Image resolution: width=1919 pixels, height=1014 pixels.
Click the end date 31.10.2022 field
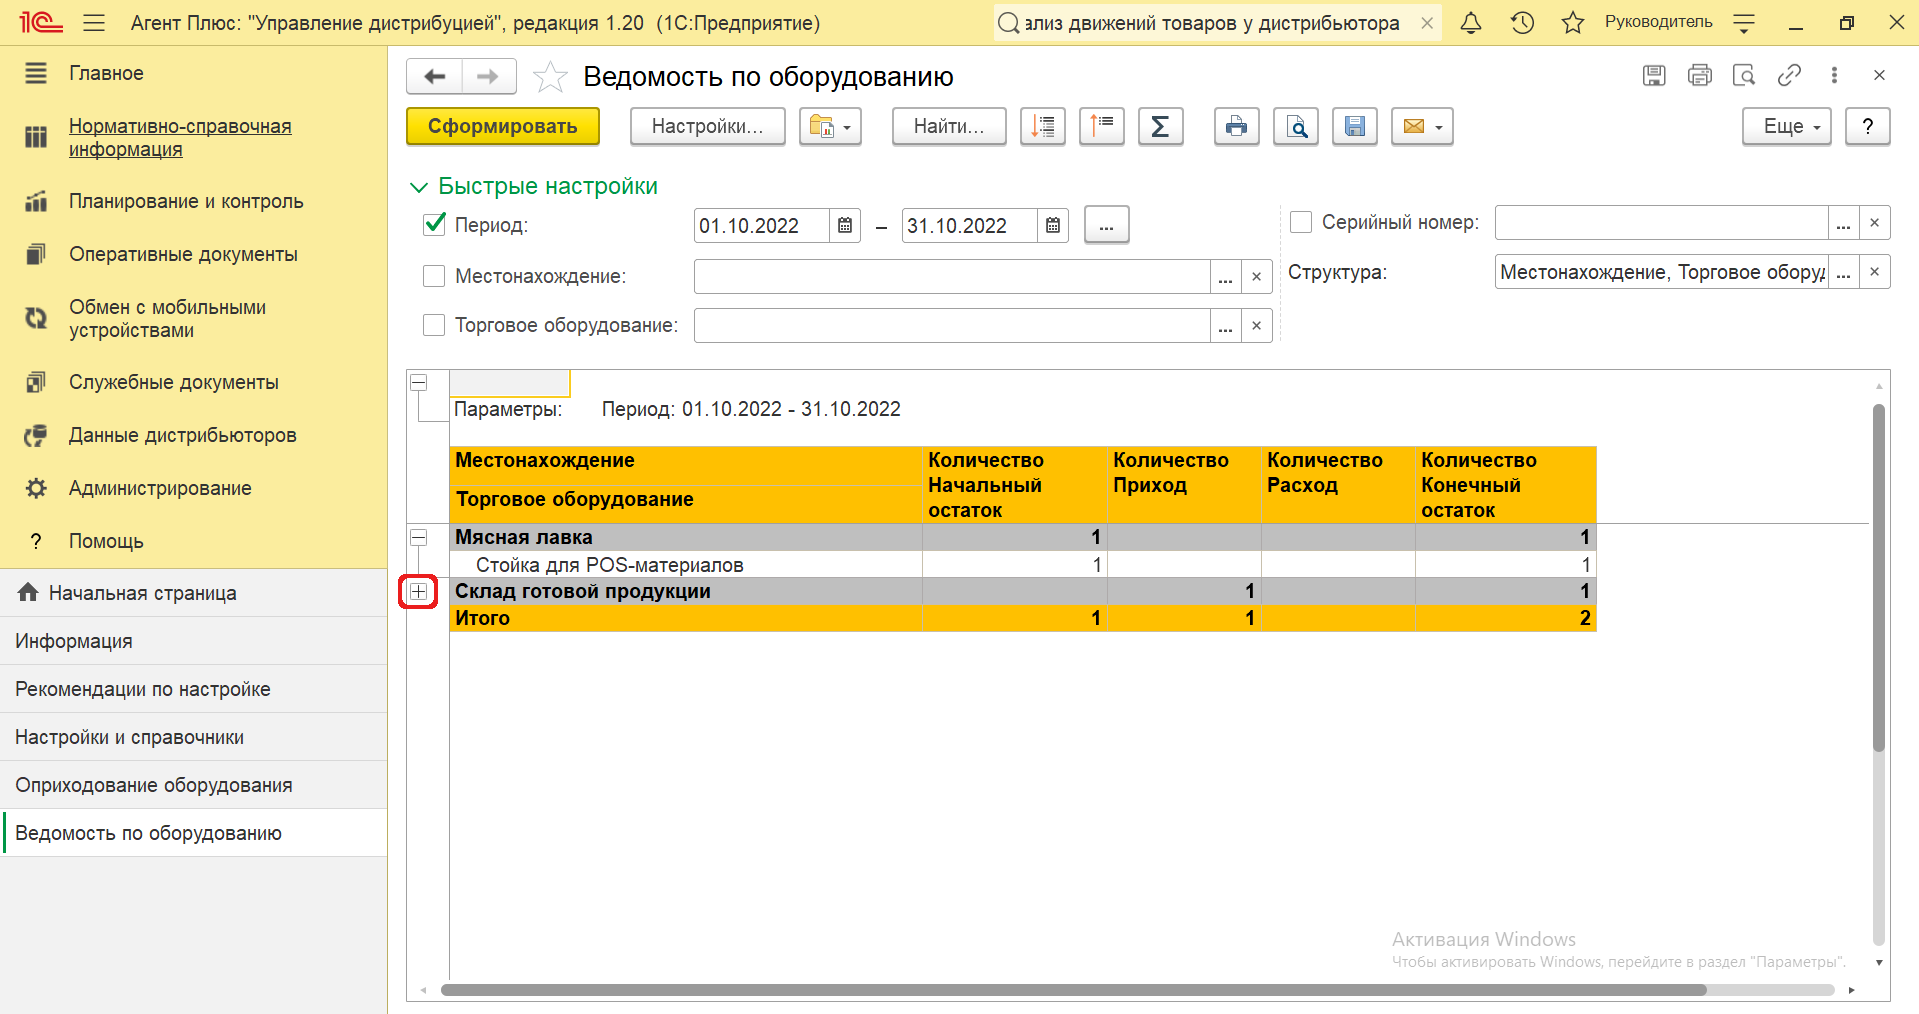970,226
